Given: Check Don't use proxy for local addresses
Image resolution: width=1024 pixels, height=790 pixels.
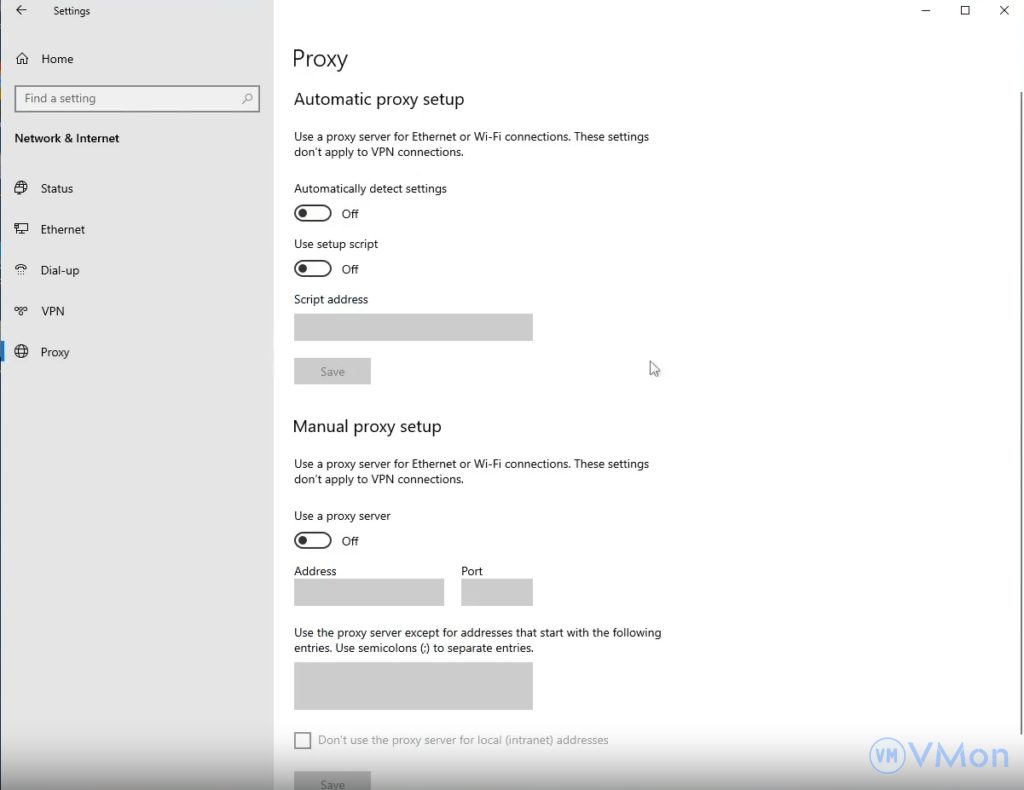Looking at the screenshot, I should 303,741.
